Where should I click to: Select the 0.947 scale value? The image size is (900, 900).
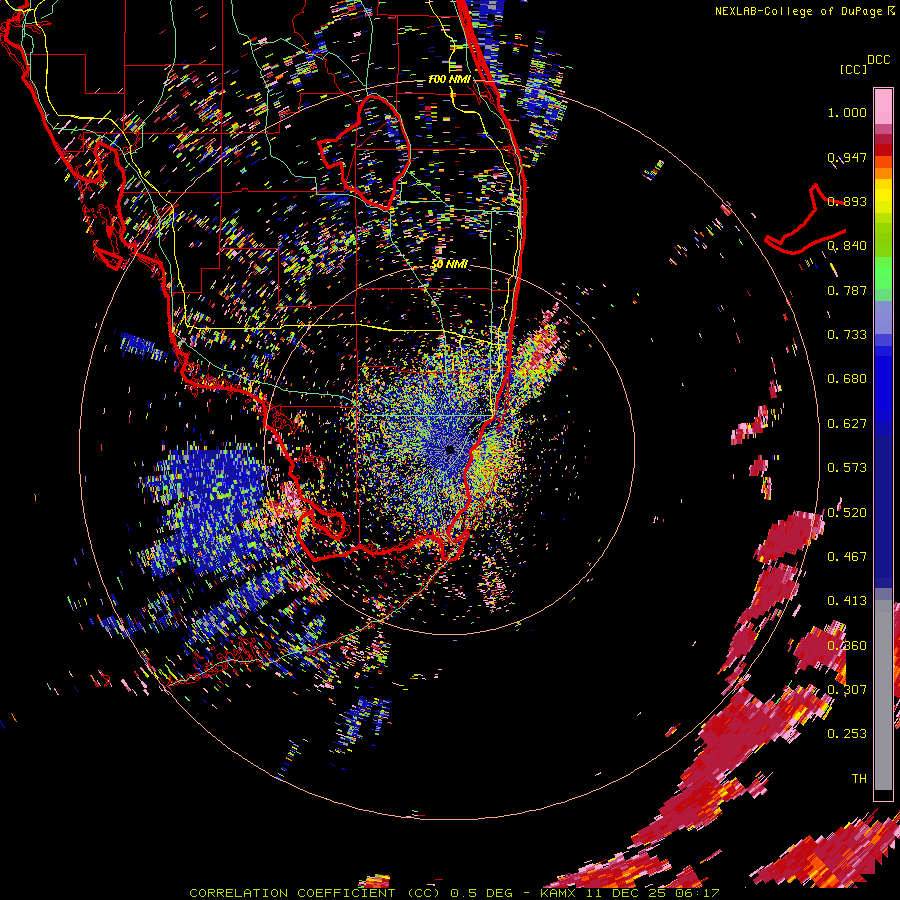(x=847, y=157)
